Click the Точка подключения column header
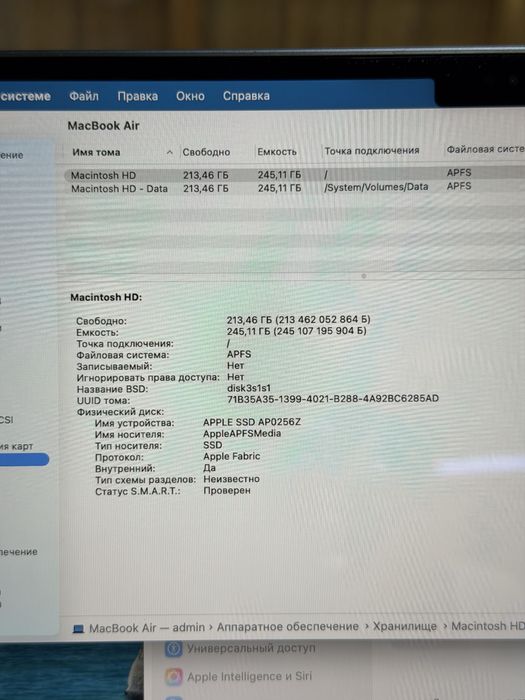 (x=372, y=151)
